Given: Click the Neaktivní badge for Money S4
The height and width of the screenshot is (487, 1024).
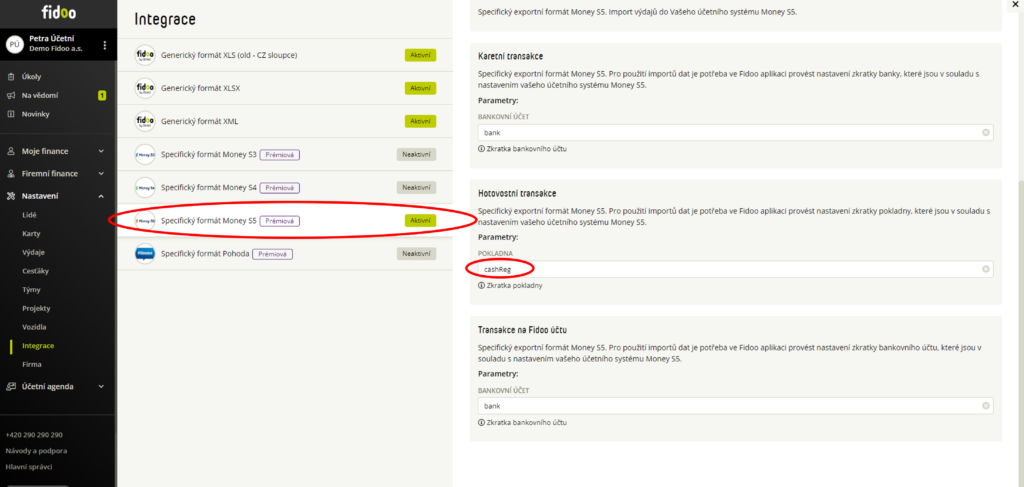Looking at the screenshot, I should (x=417, y=187).
